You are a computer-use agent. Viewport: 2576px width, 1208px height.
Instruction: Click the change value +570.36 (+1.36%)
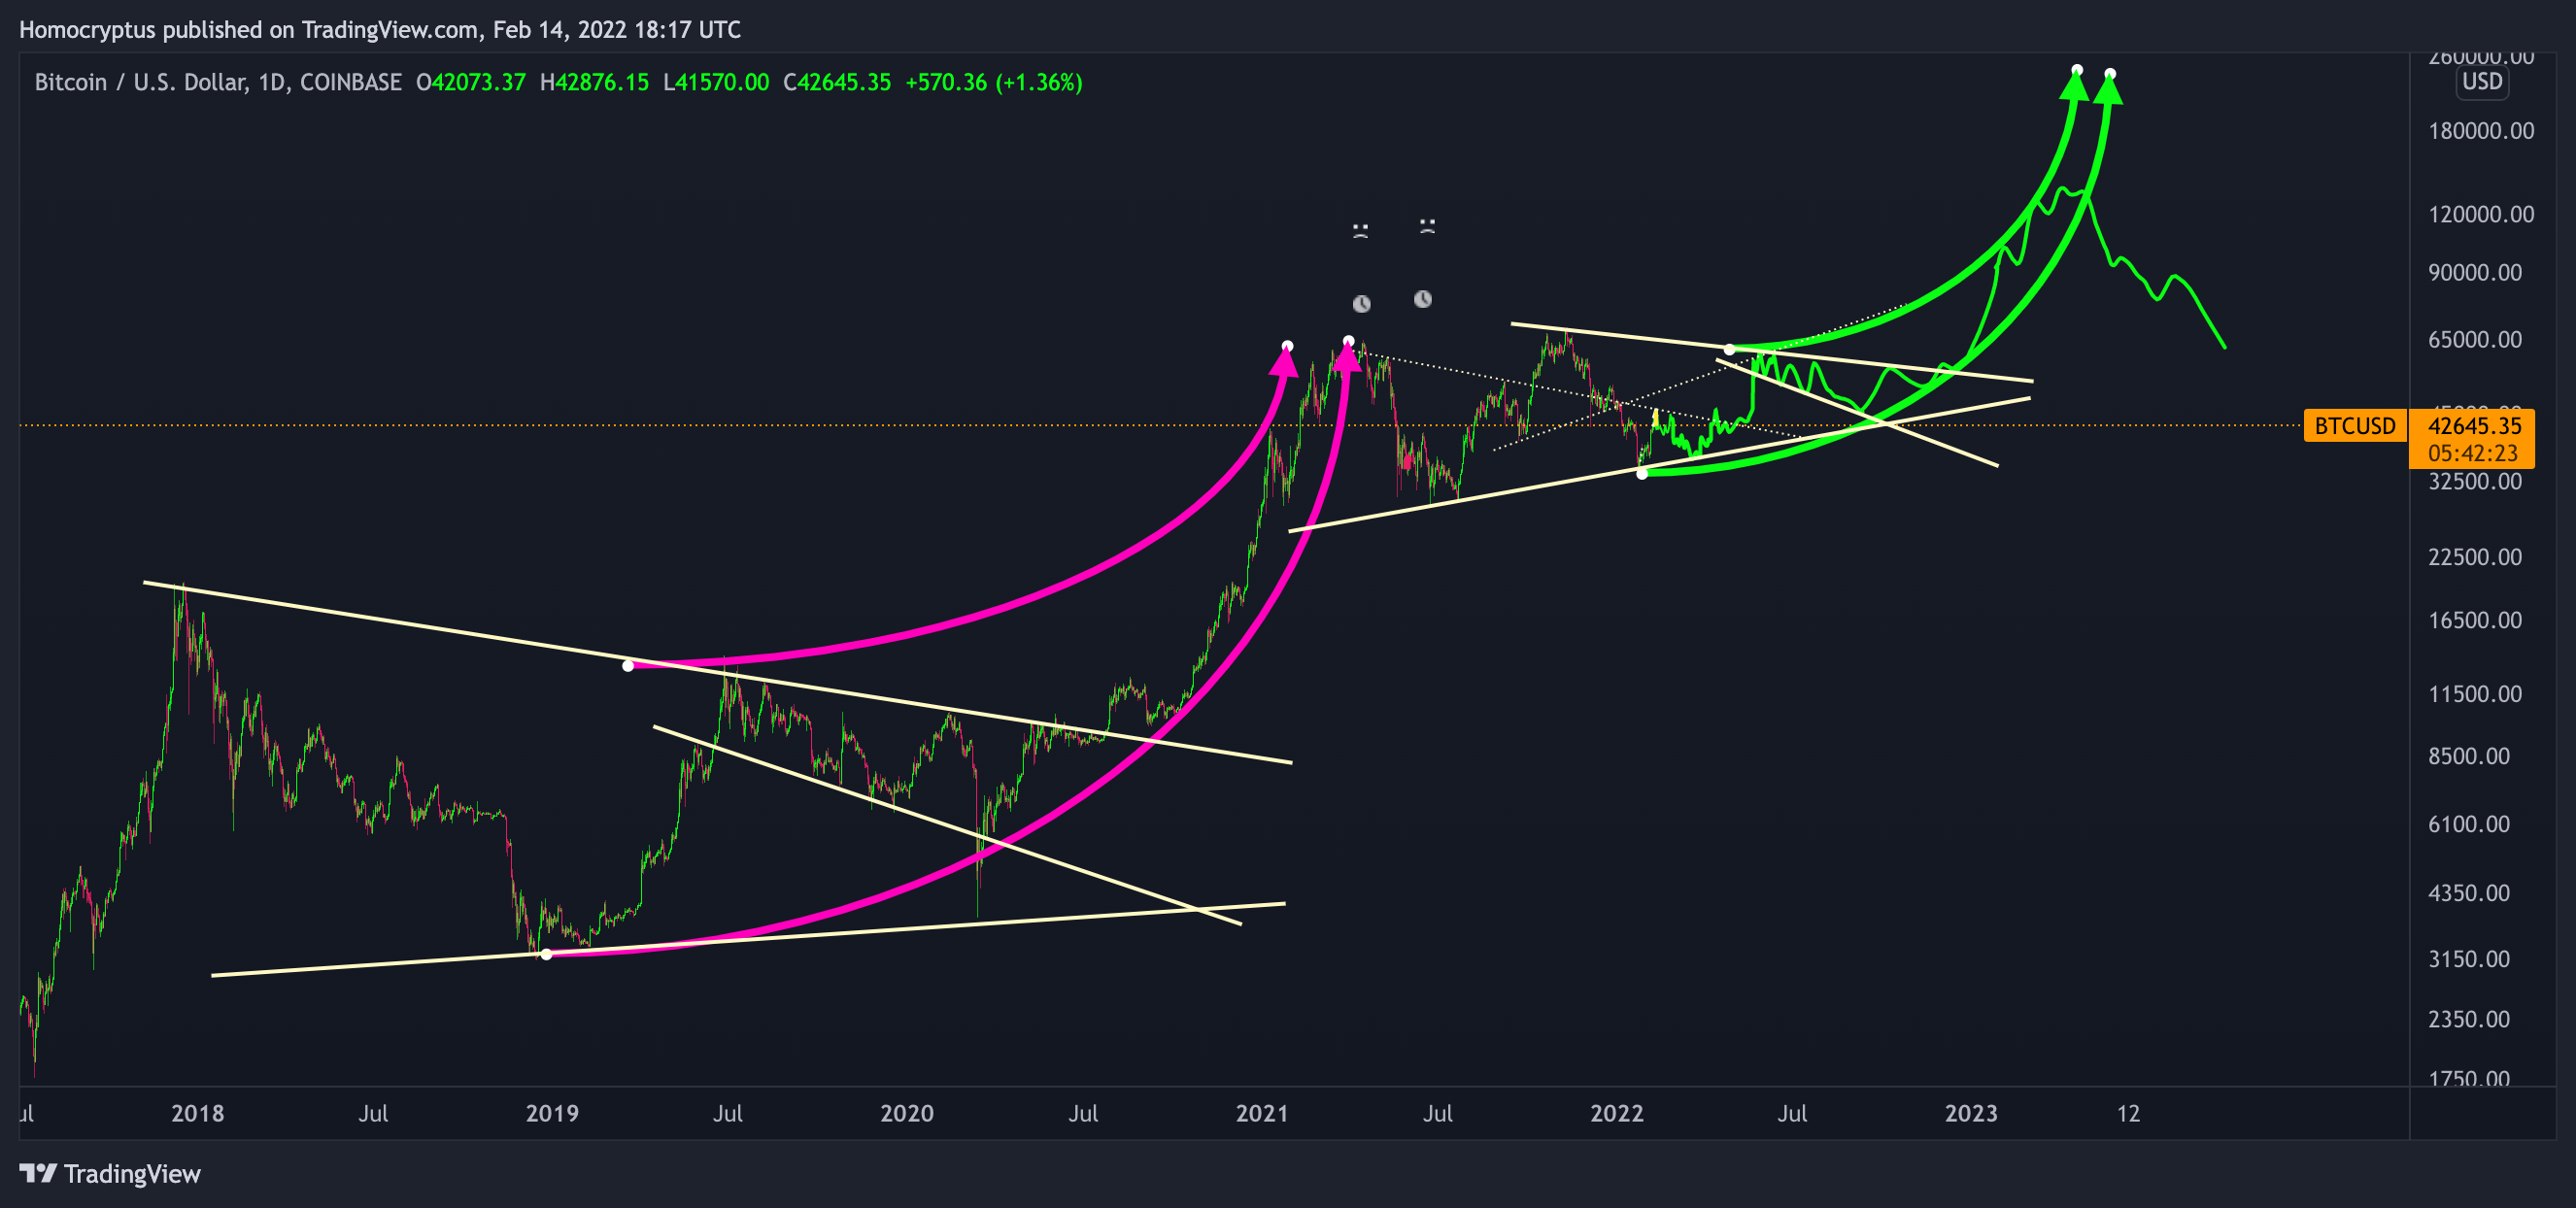(x=994, y=82)
